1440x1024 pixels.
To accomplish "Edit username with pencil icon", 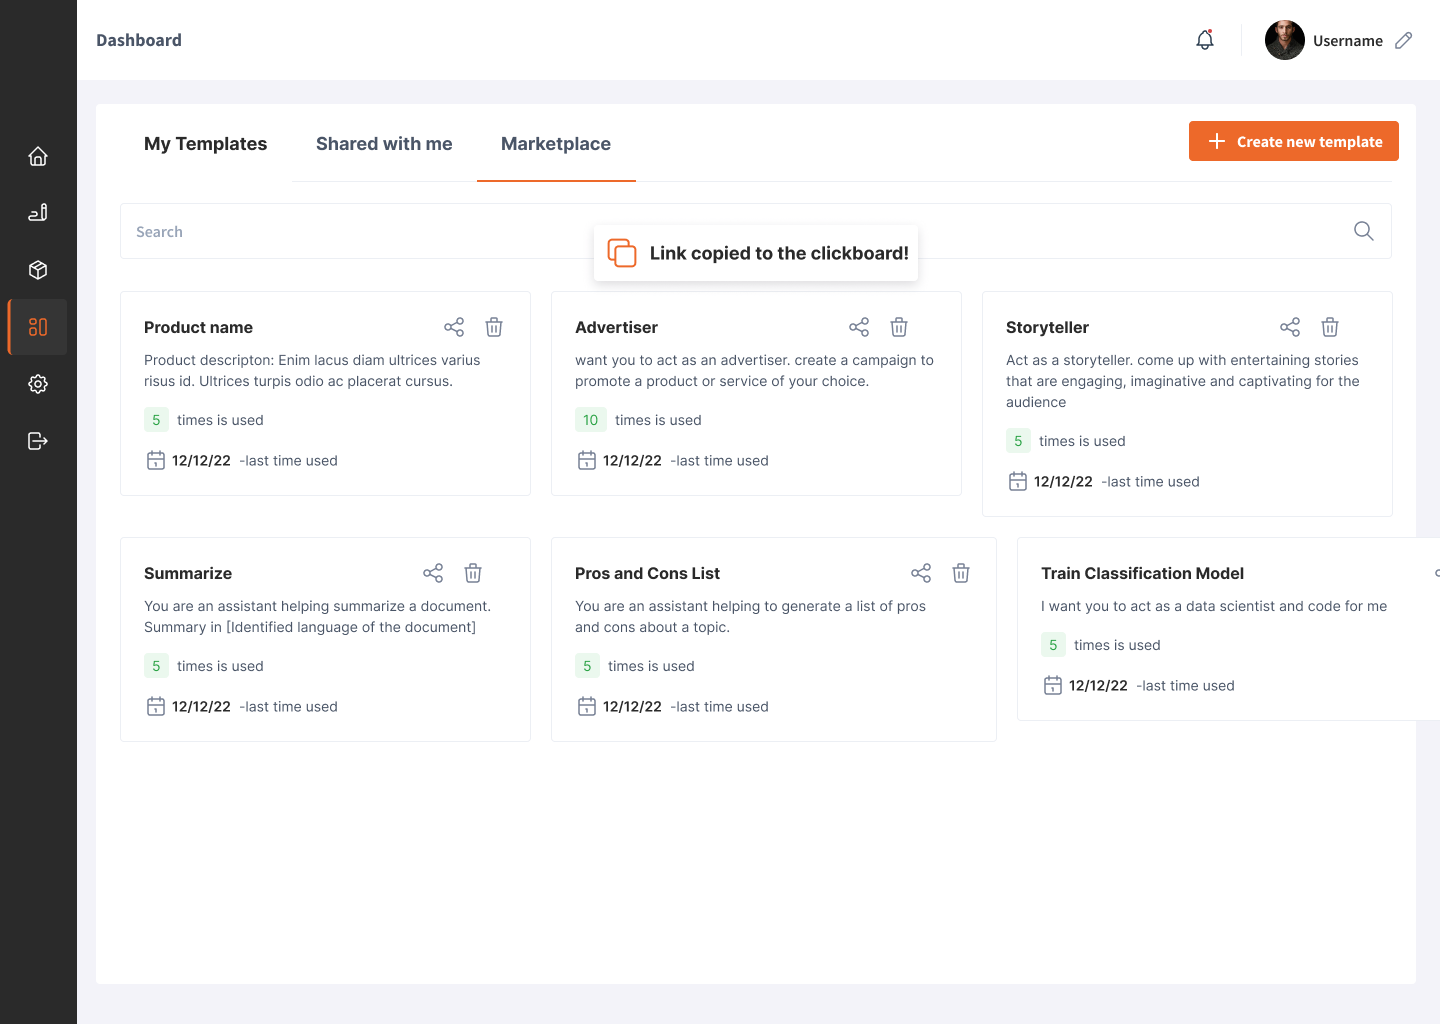I will 1404,40.
